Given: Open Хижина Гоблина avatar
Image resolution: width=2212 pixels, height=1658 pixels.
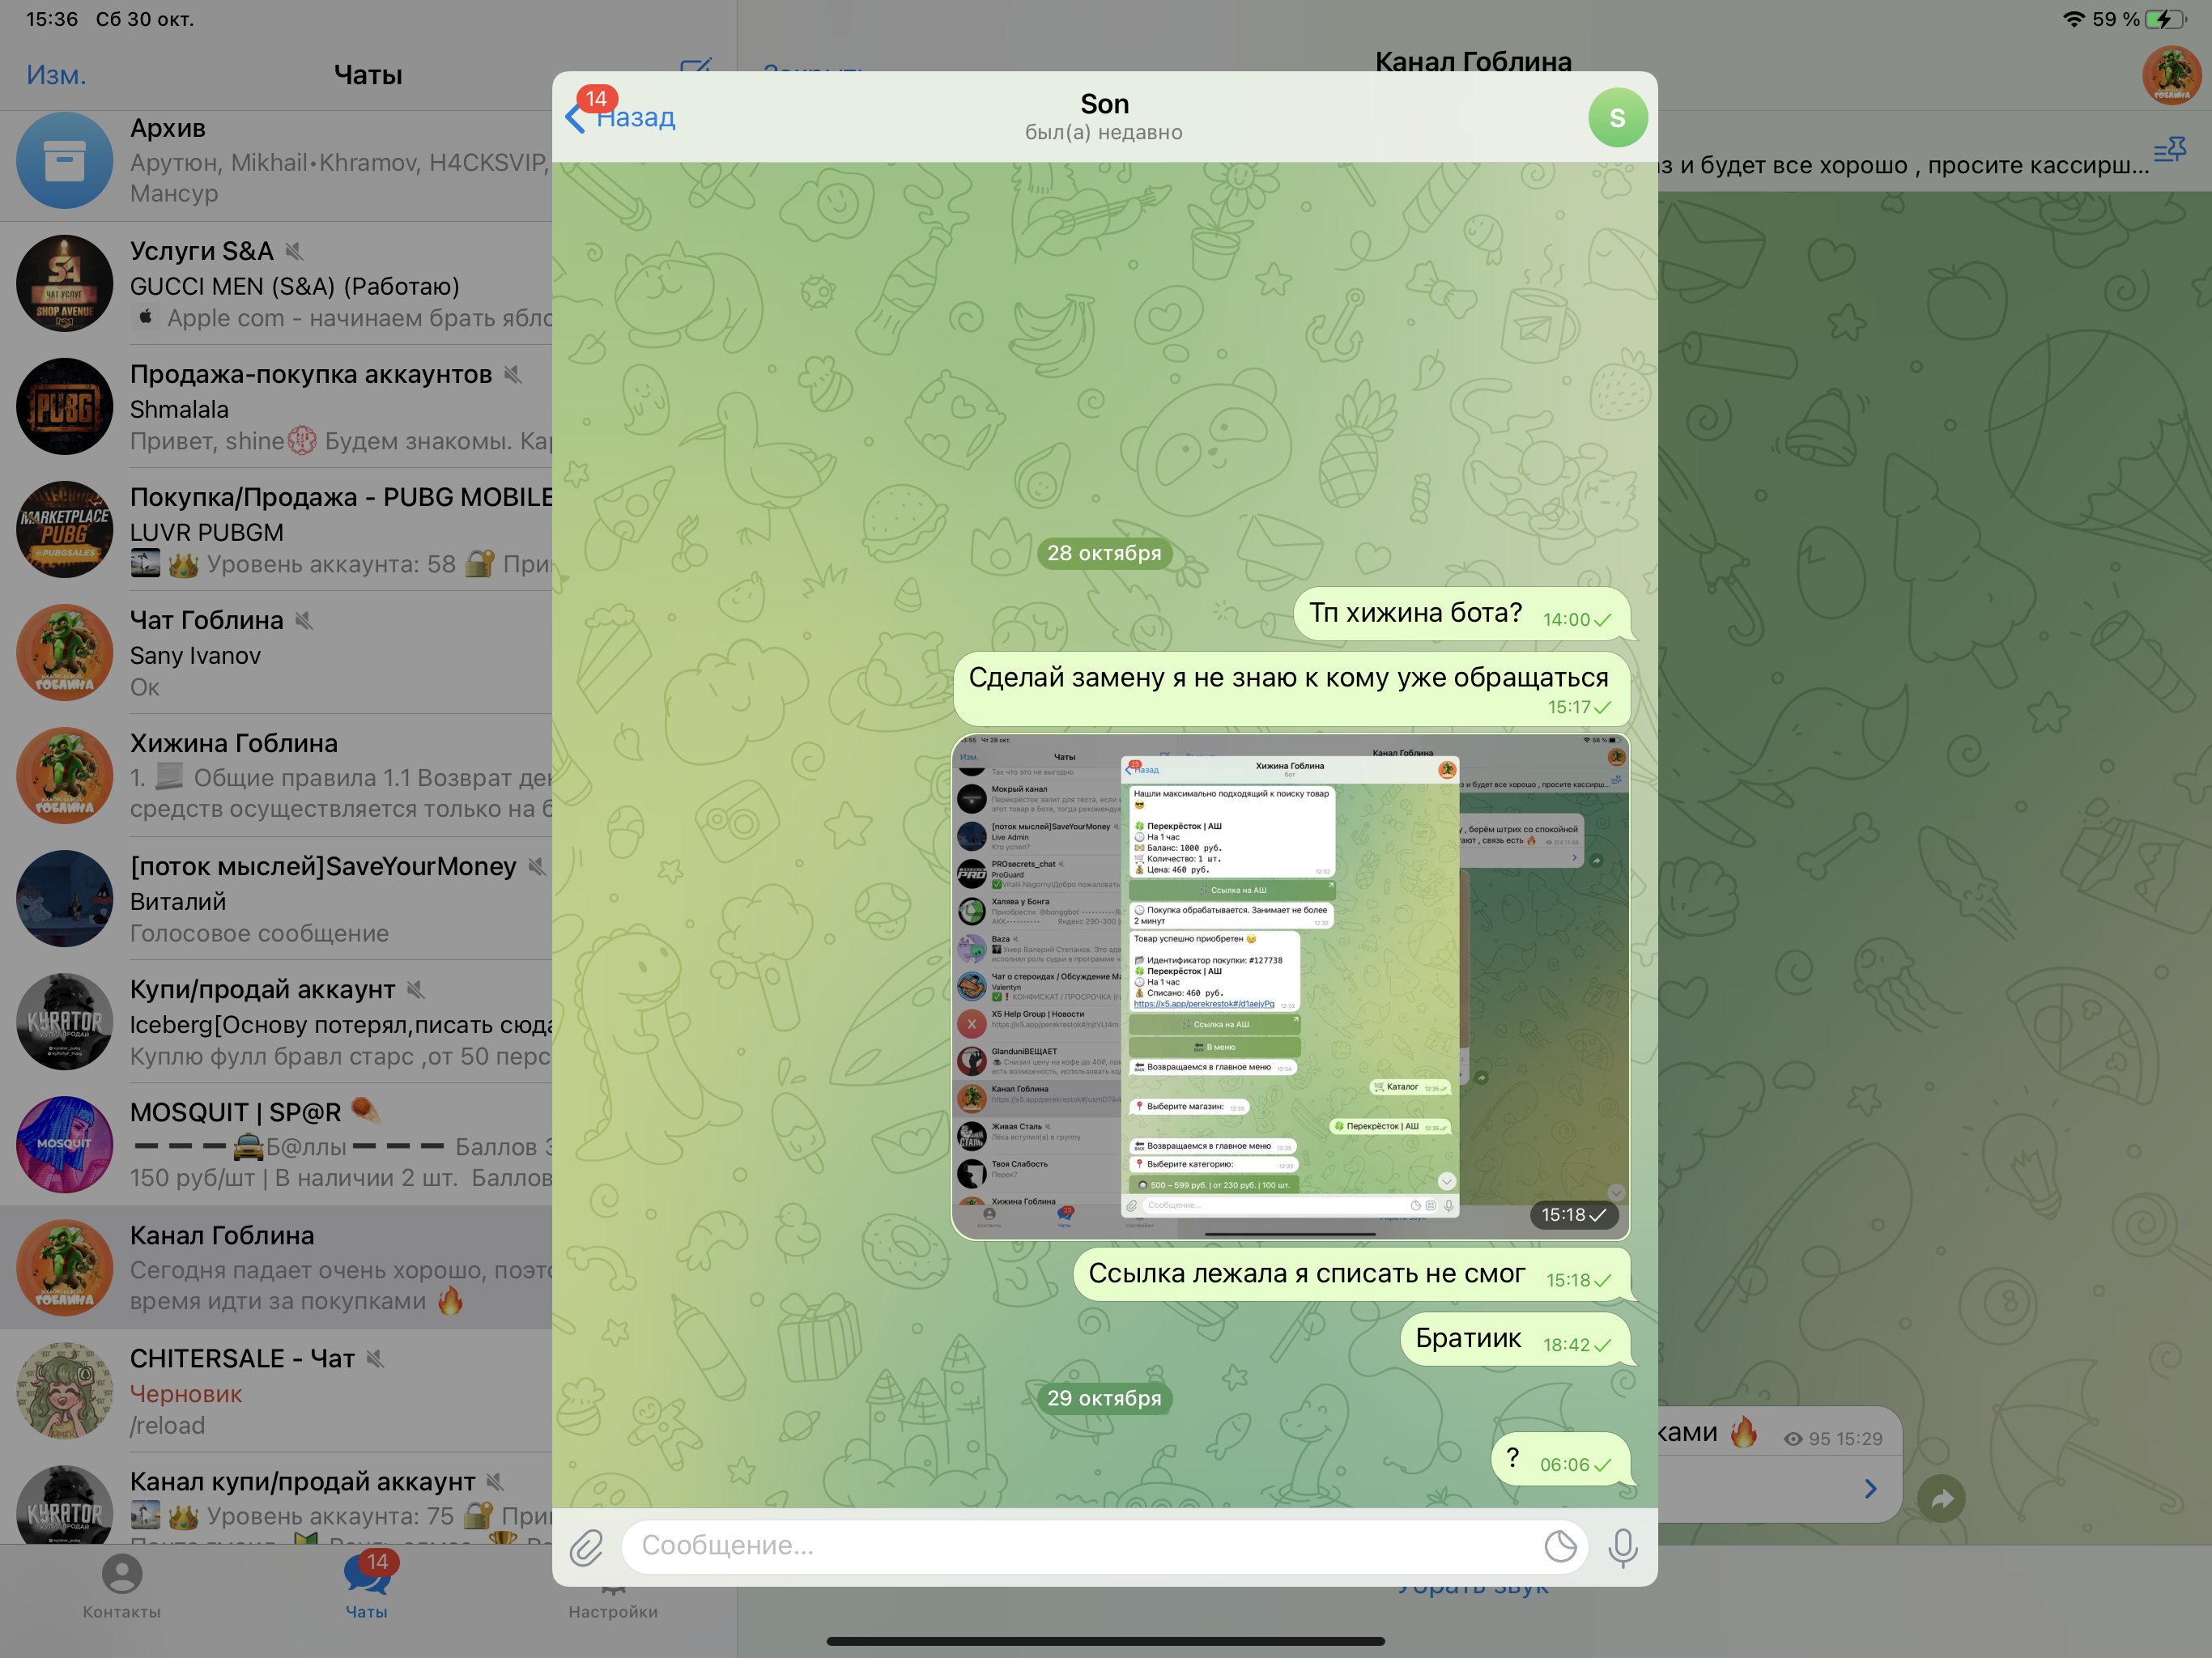Looking at the screenshot, I should pyautogui.click(x=65, y=775).
